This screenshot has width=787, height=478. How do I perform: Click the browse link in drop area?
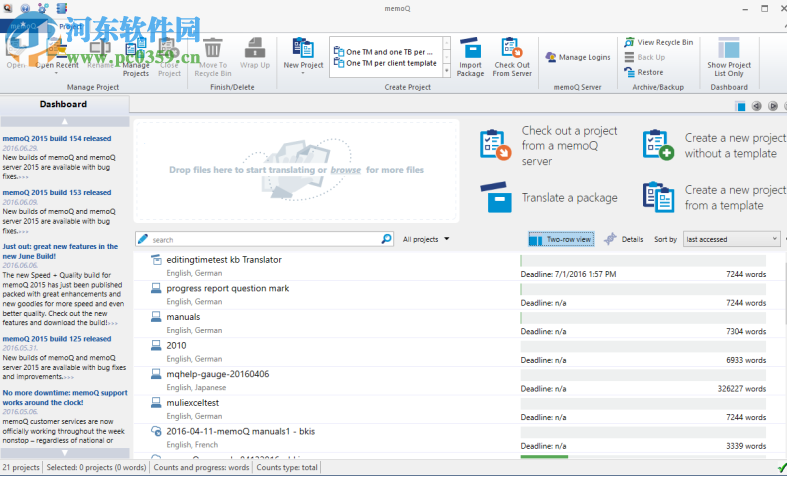[x=345, y=170]
